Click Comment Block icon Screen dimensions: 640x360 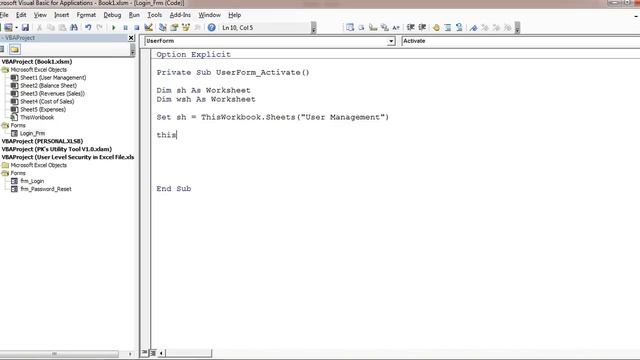[448, 28]
